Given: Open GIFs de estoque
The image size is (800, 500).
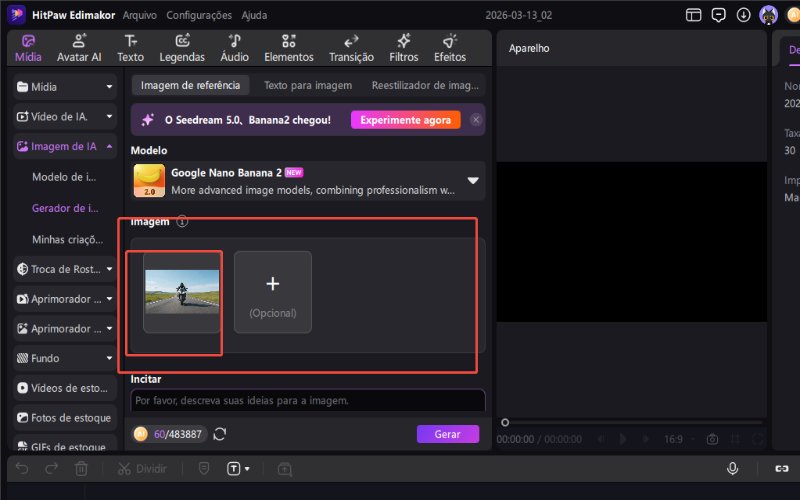Looking at the screenshot, I should point(65,445).
